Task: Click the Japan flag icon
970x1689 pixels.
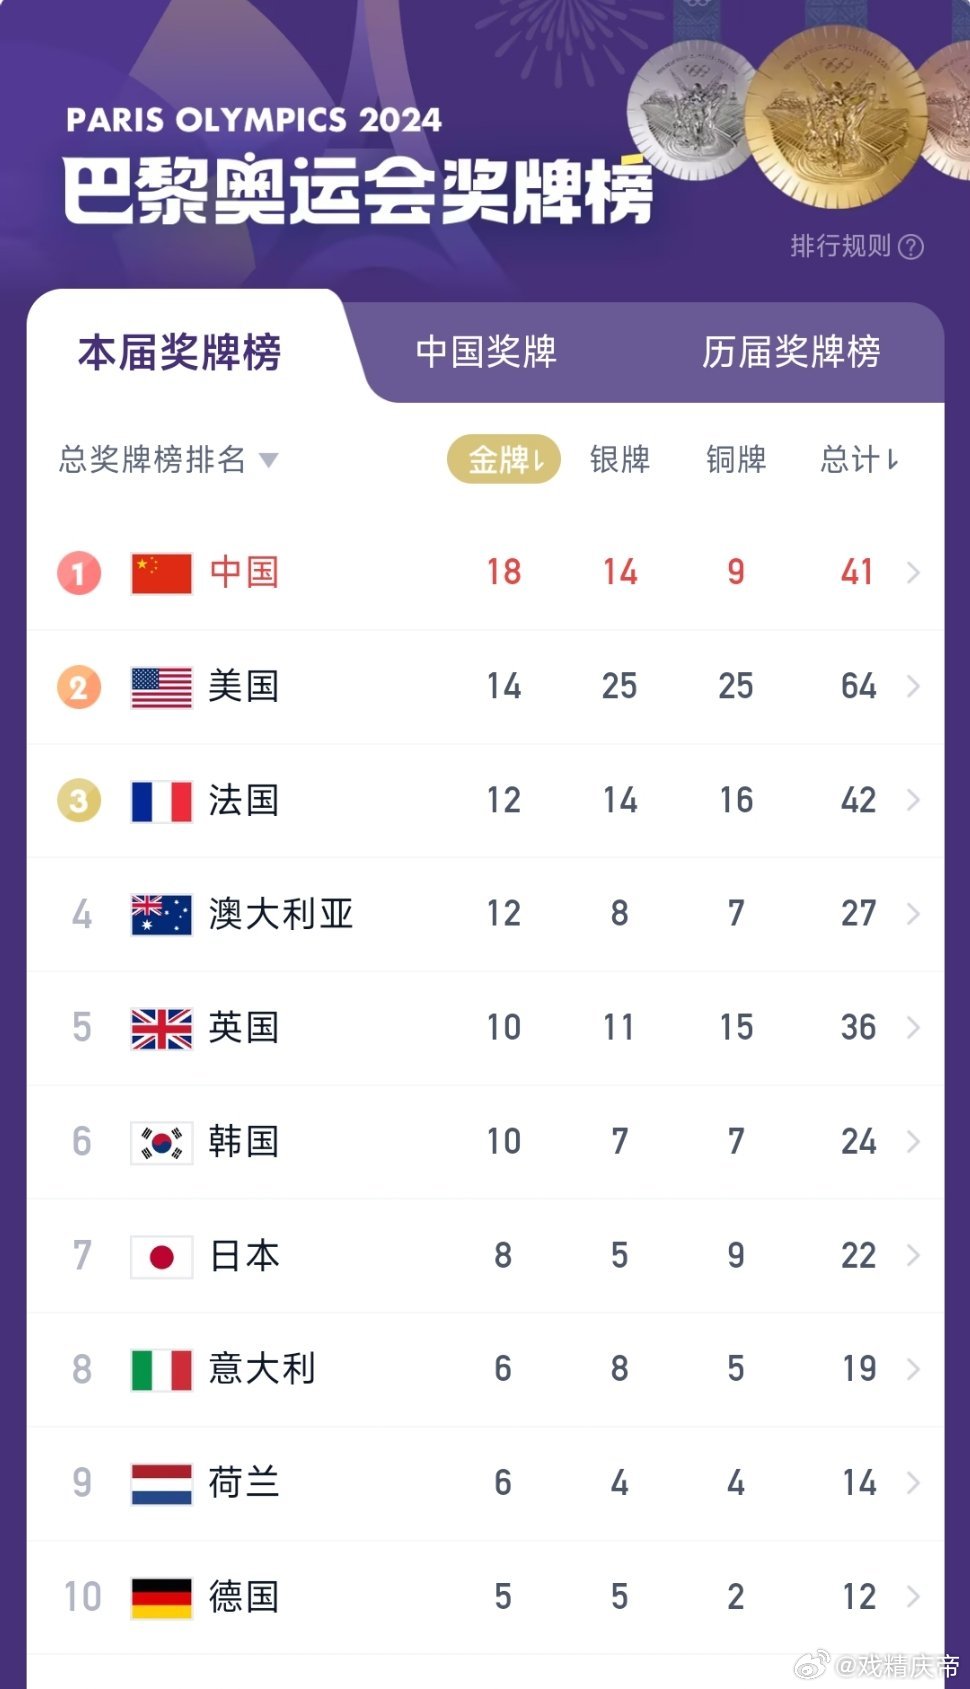Action: (161, 1256)
